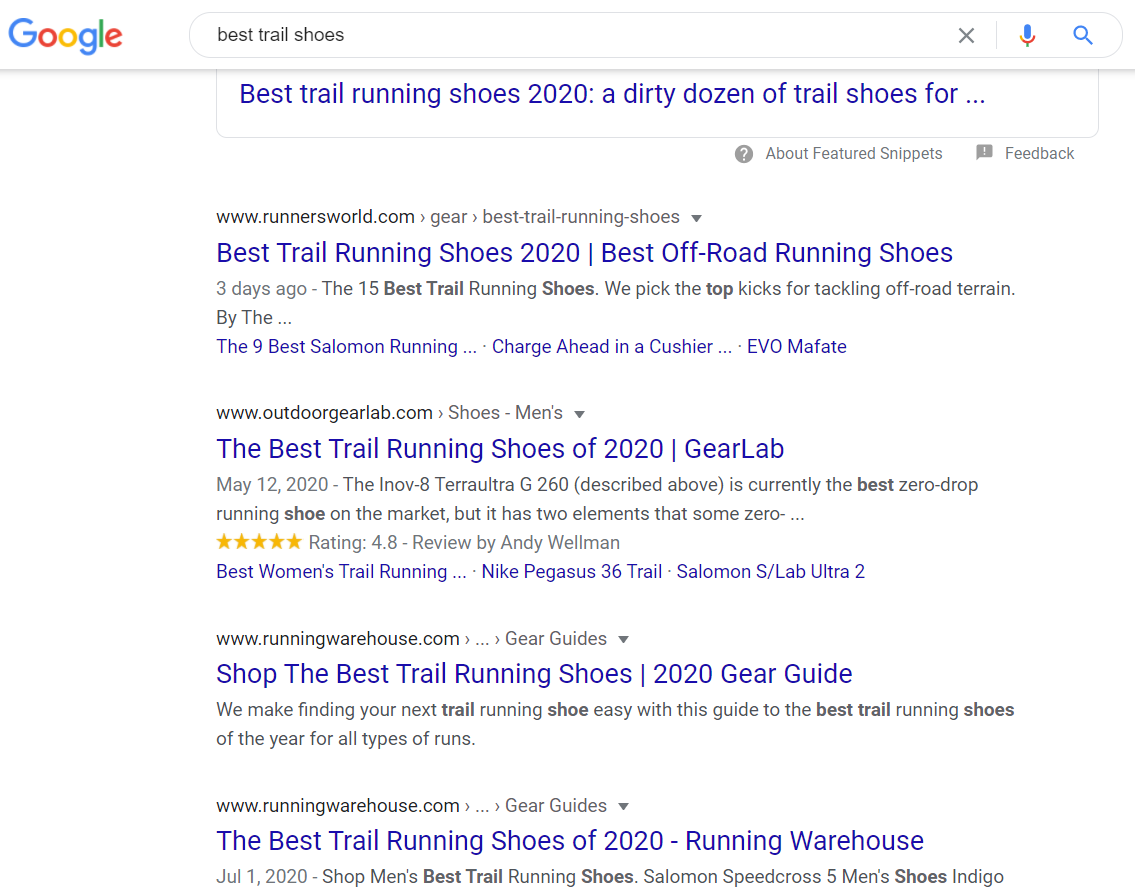The height and width of the screenshot is (895, 1135).
Task: Click the 'Jul 1, 2020' snippet text
Action: click(x=261, y=877)
